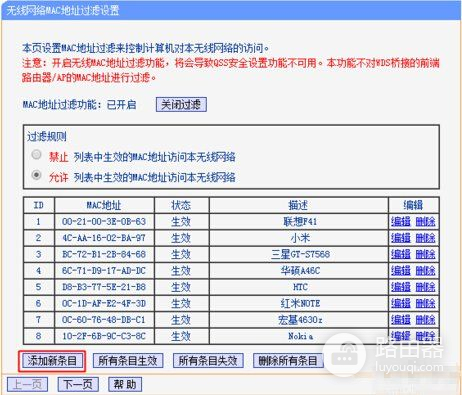Click the 关闭过滤 button
The image size is (462, 395).
tap(181, 105)
